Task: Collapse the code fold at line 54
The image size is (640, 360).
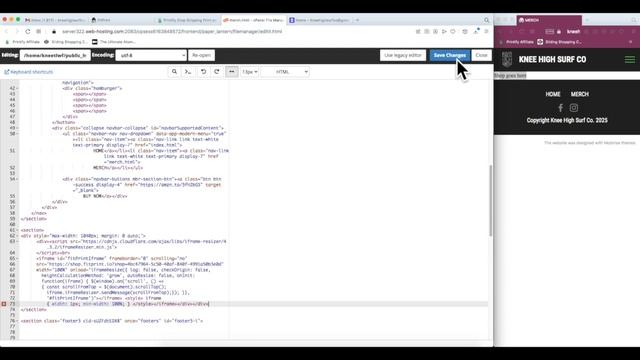Action: coord(17,179)
